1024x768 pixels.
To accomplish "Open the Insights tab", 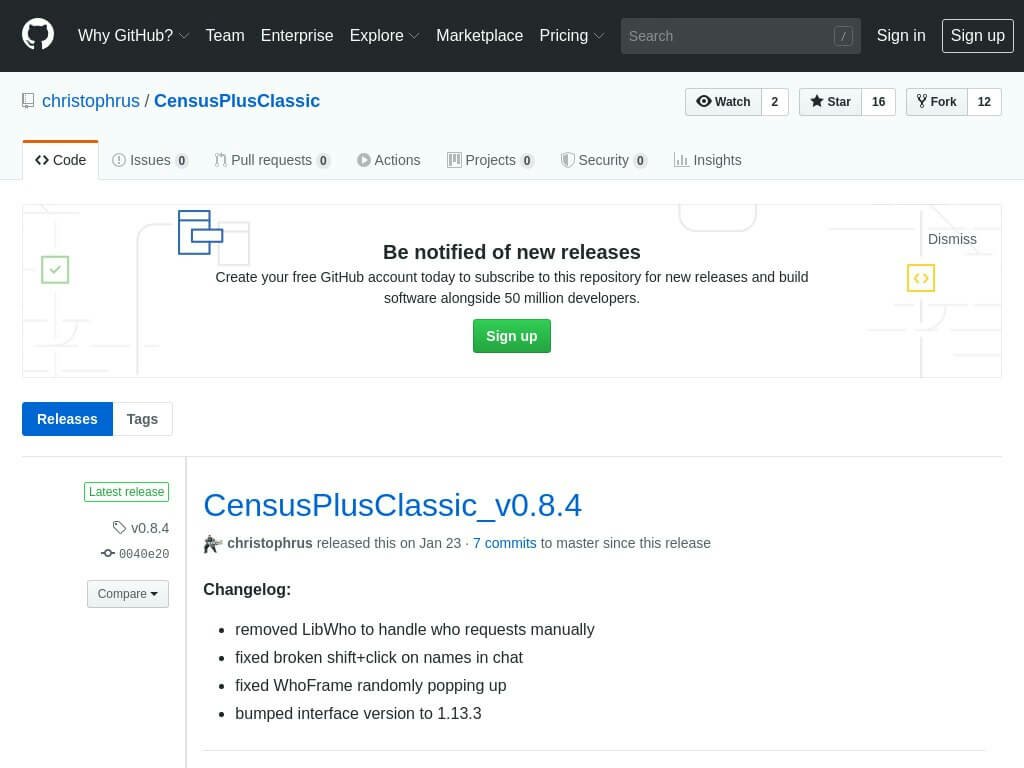I will click(x=708, y=160).
